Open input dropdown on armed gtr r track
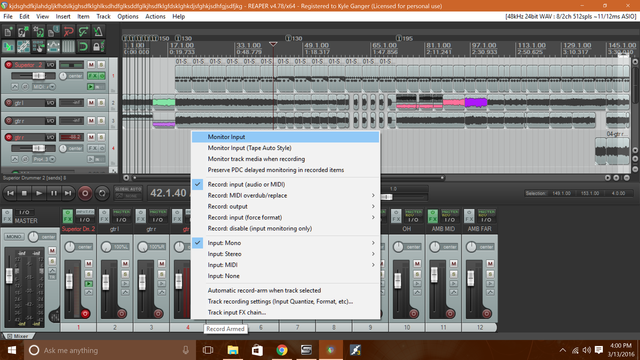The image size is (640, 360). (44, 159)
